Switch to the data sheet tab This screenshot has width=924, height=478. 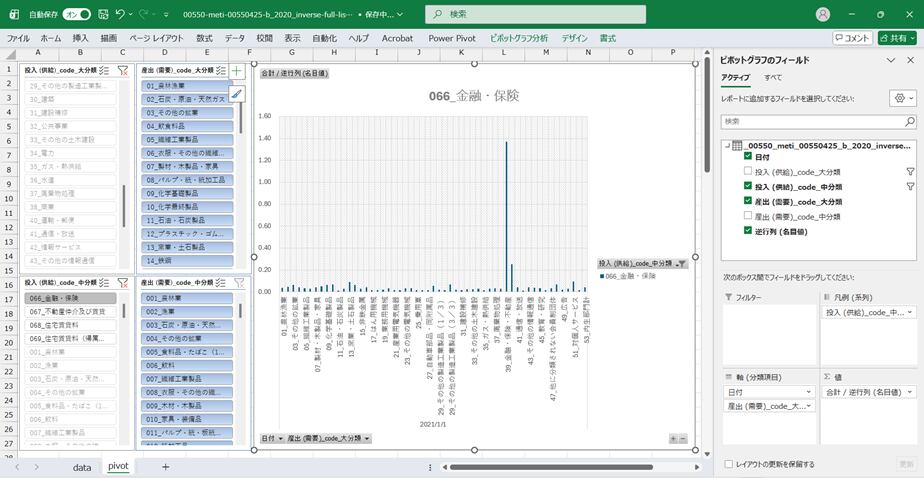click(82, 467)
